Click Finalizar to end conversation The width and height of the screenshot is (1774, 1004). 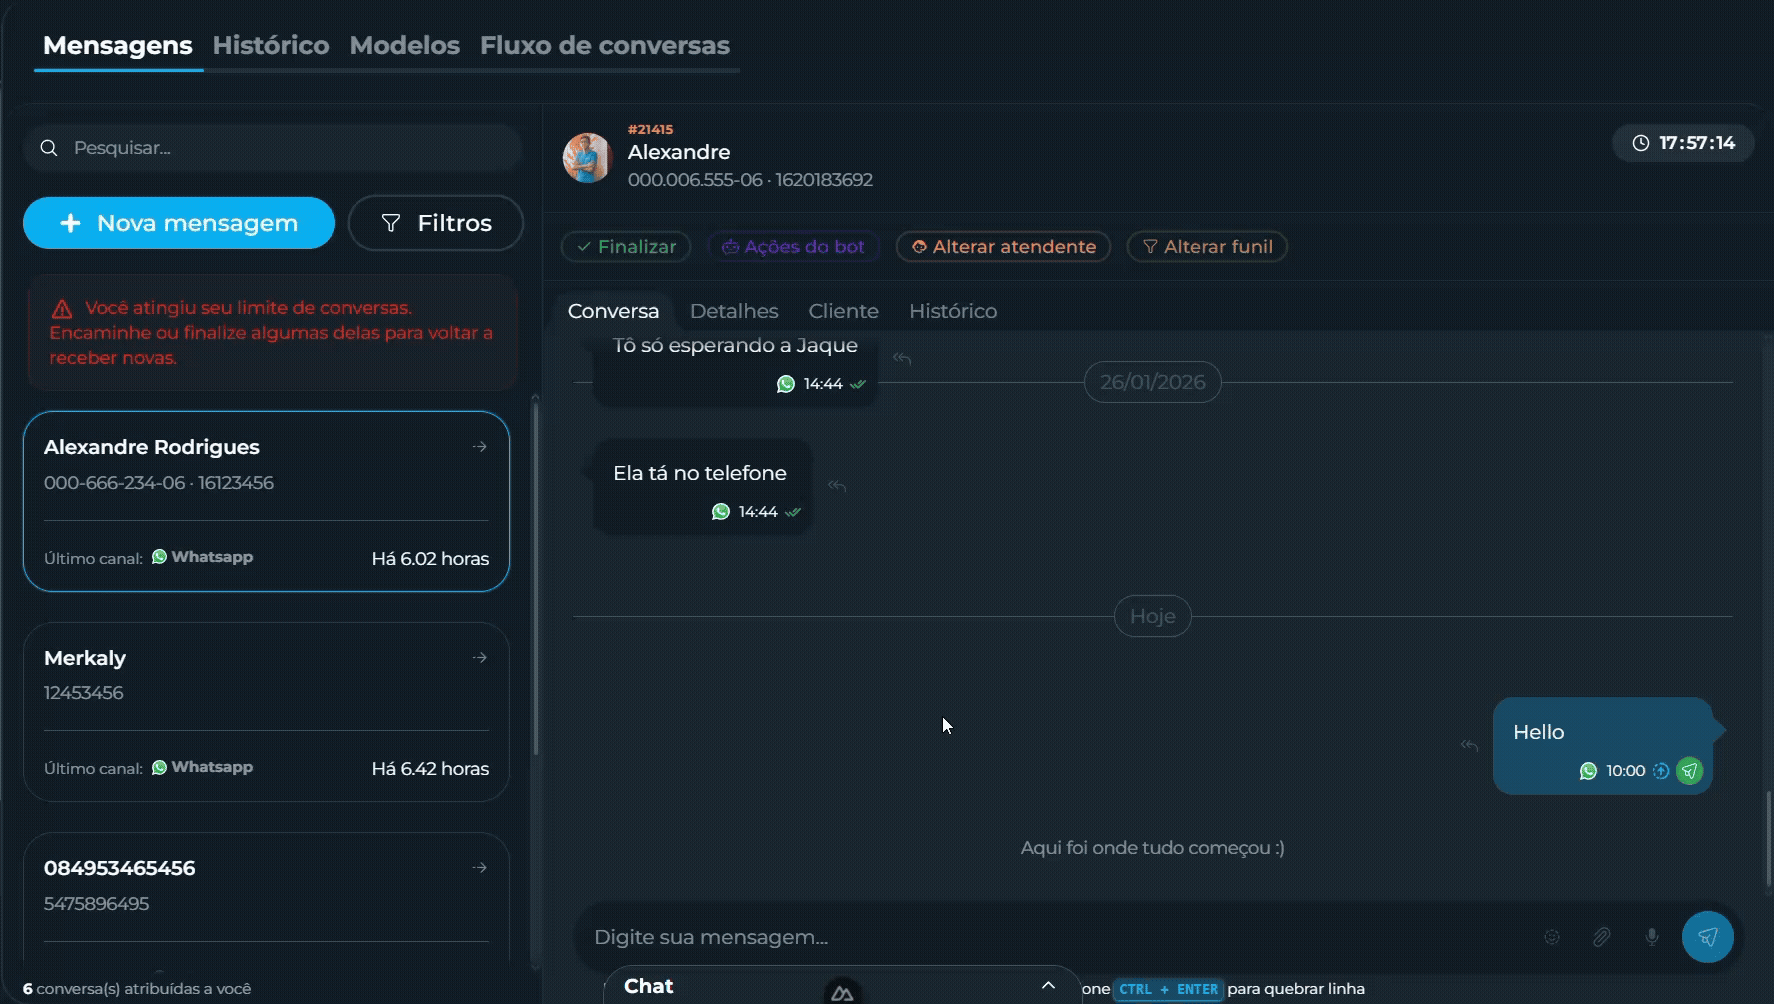(x=626, y=247)
